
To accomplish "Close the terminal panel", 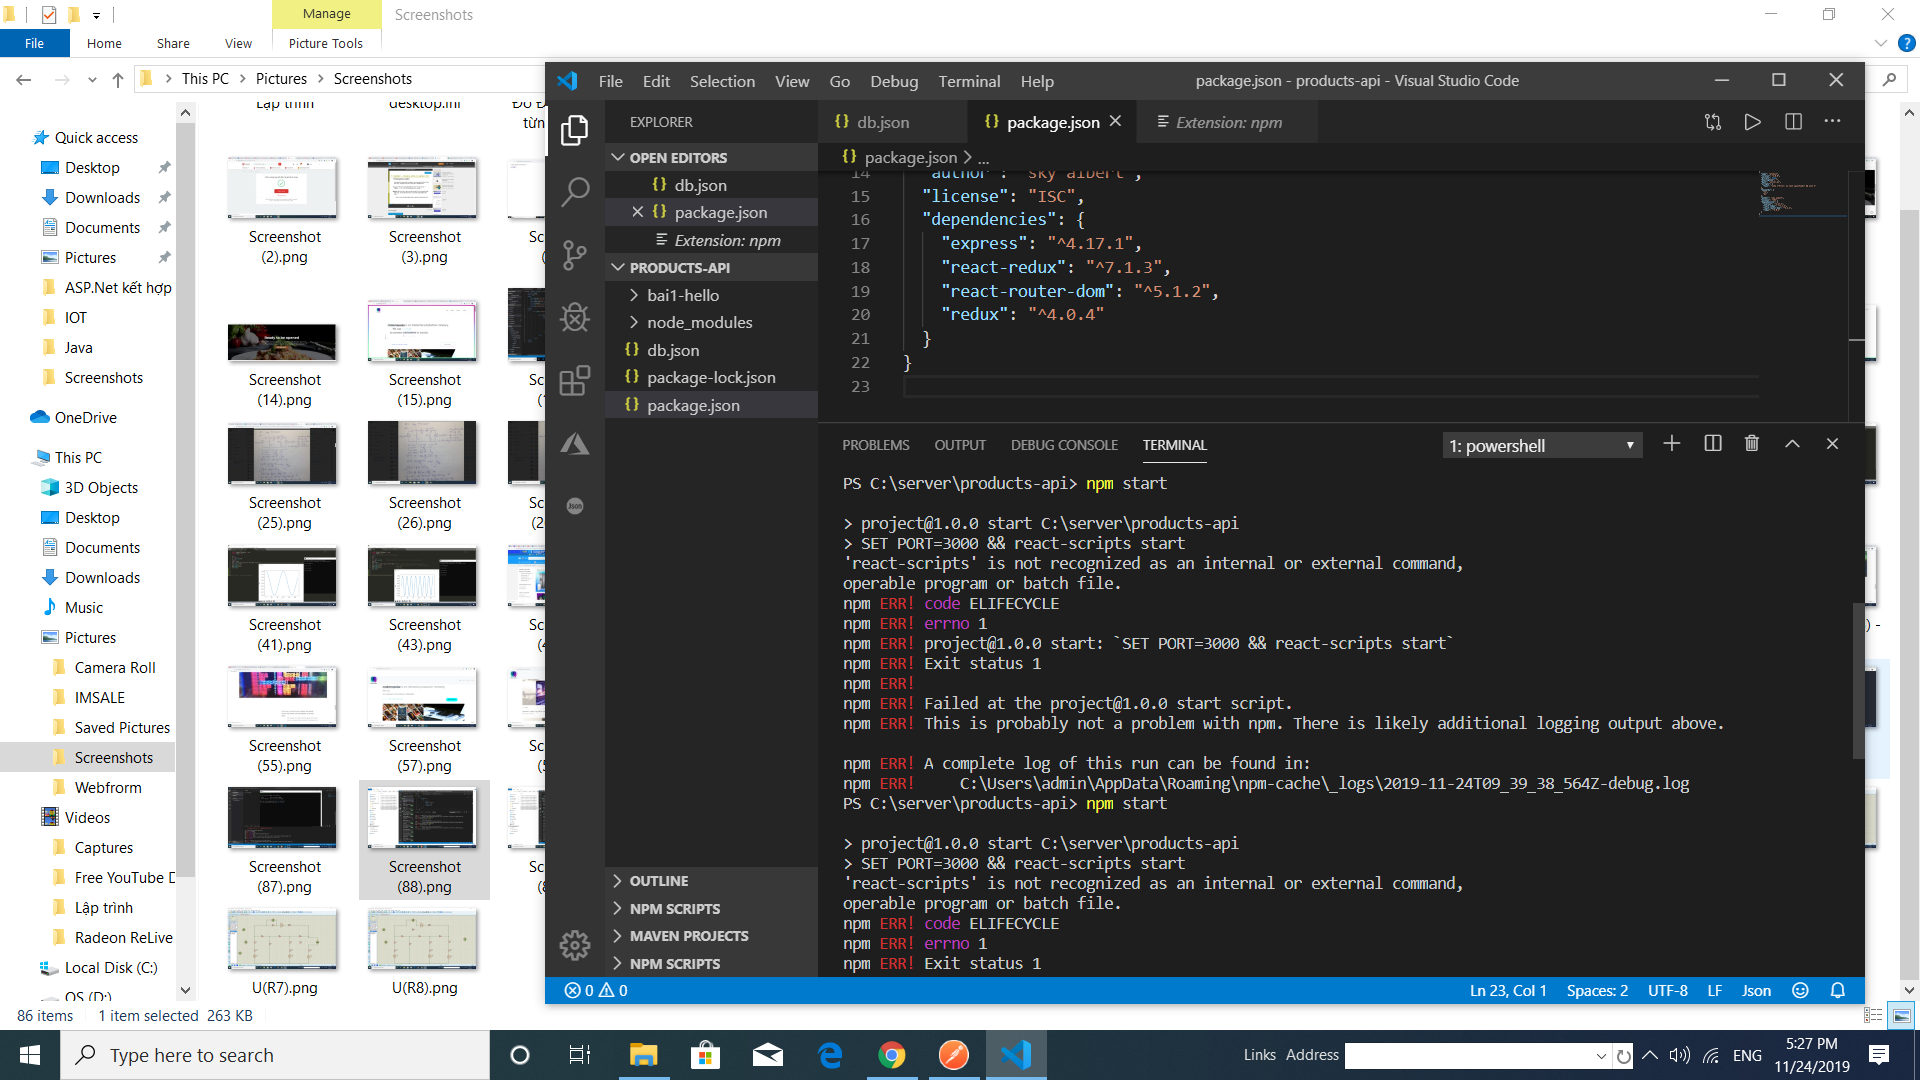I will pyautogui.click(x=1832, y=444).
